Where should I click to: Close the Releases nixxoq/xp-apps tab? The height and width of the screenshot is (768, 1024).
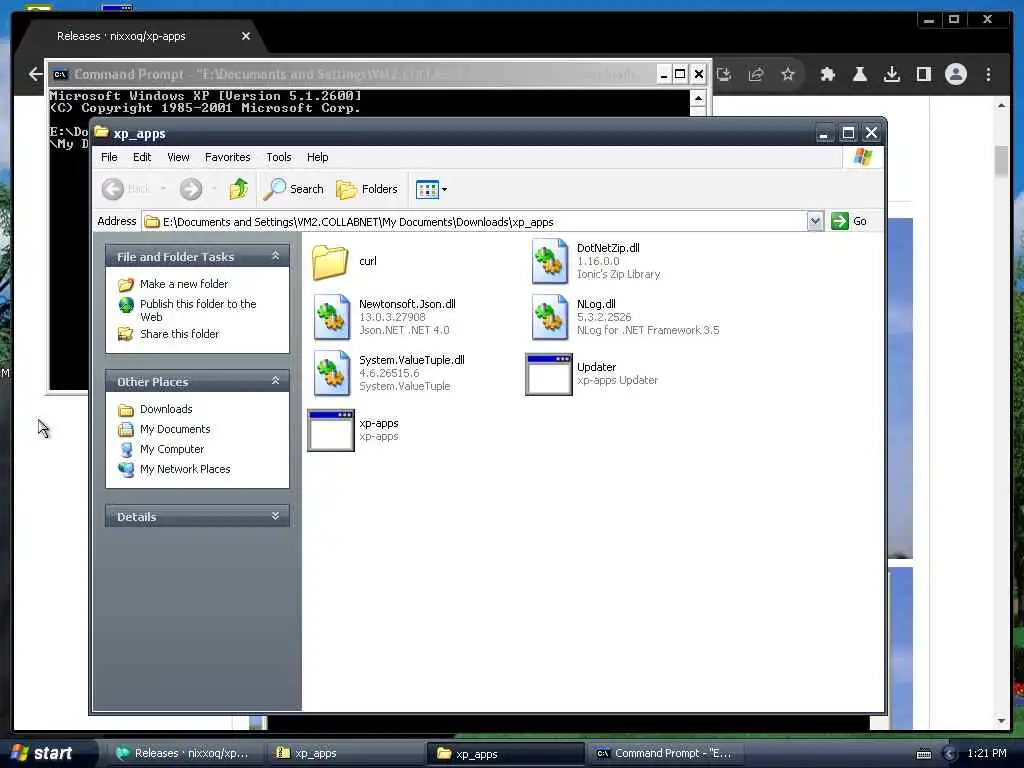tap(246, 36)
